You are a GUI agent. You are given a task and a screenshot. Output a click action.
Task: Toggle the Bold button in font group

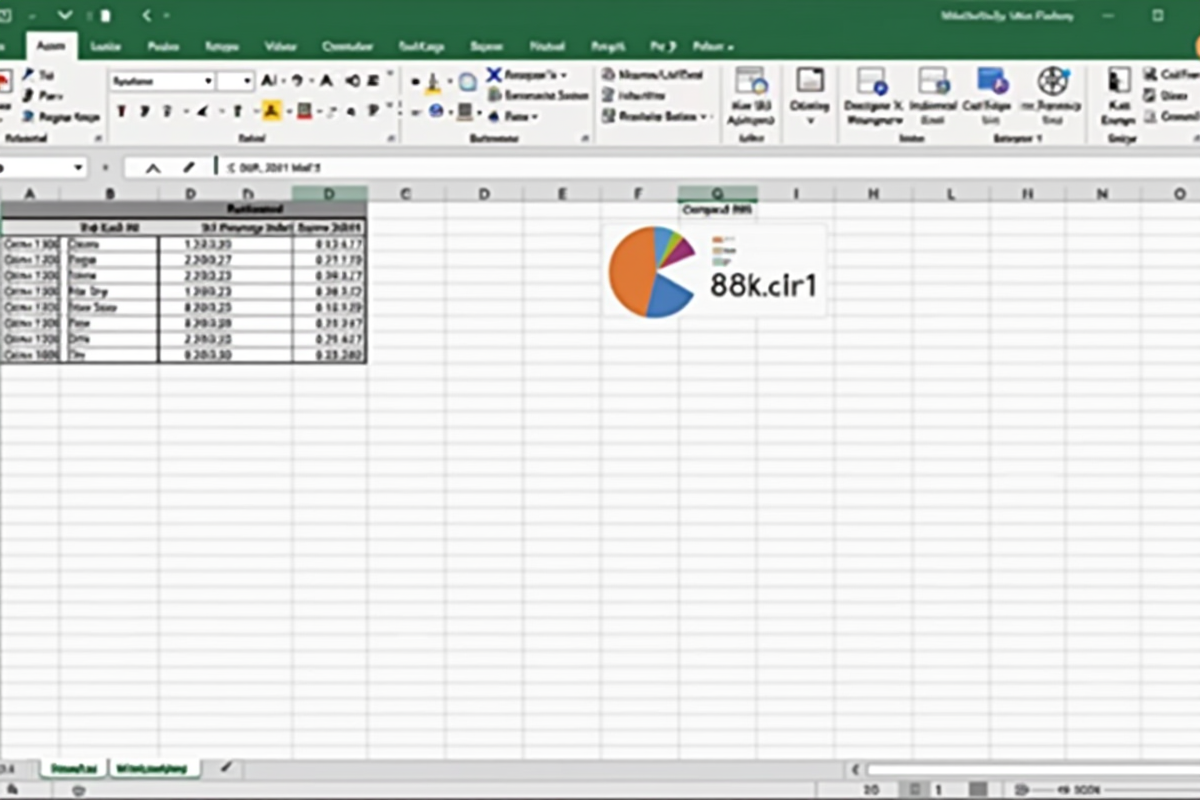[122, 111]
